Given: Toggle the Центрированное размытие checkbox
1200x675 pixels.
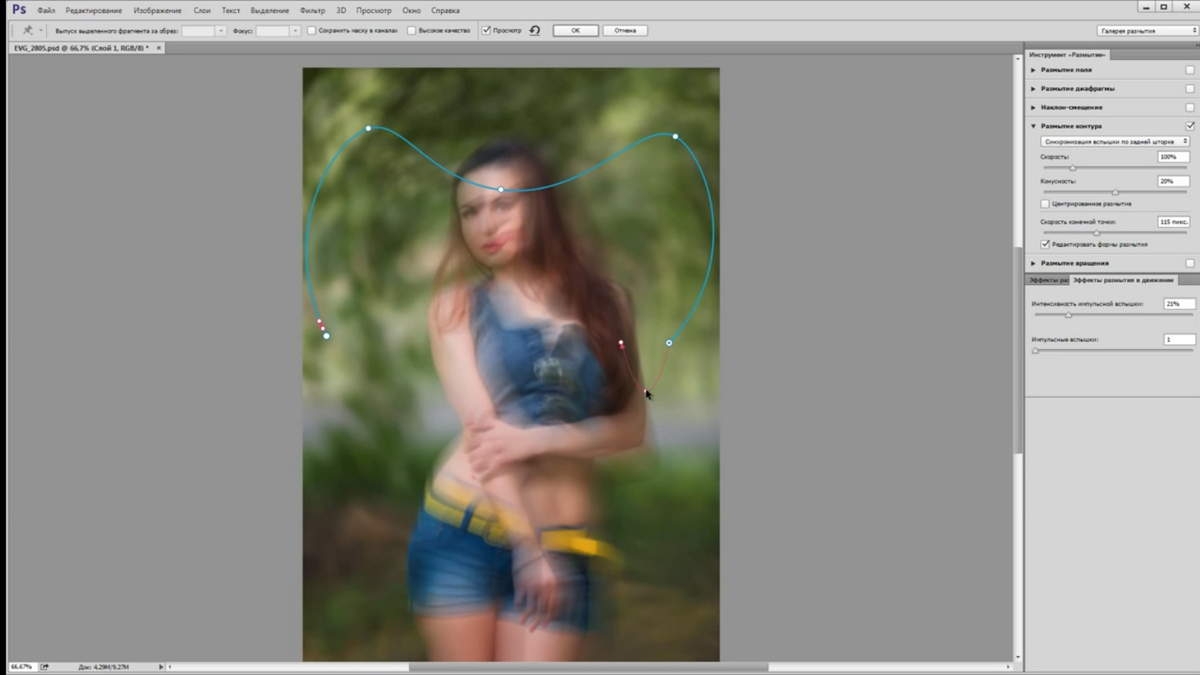Looking at the screenshot, I should pos(1045,203).
